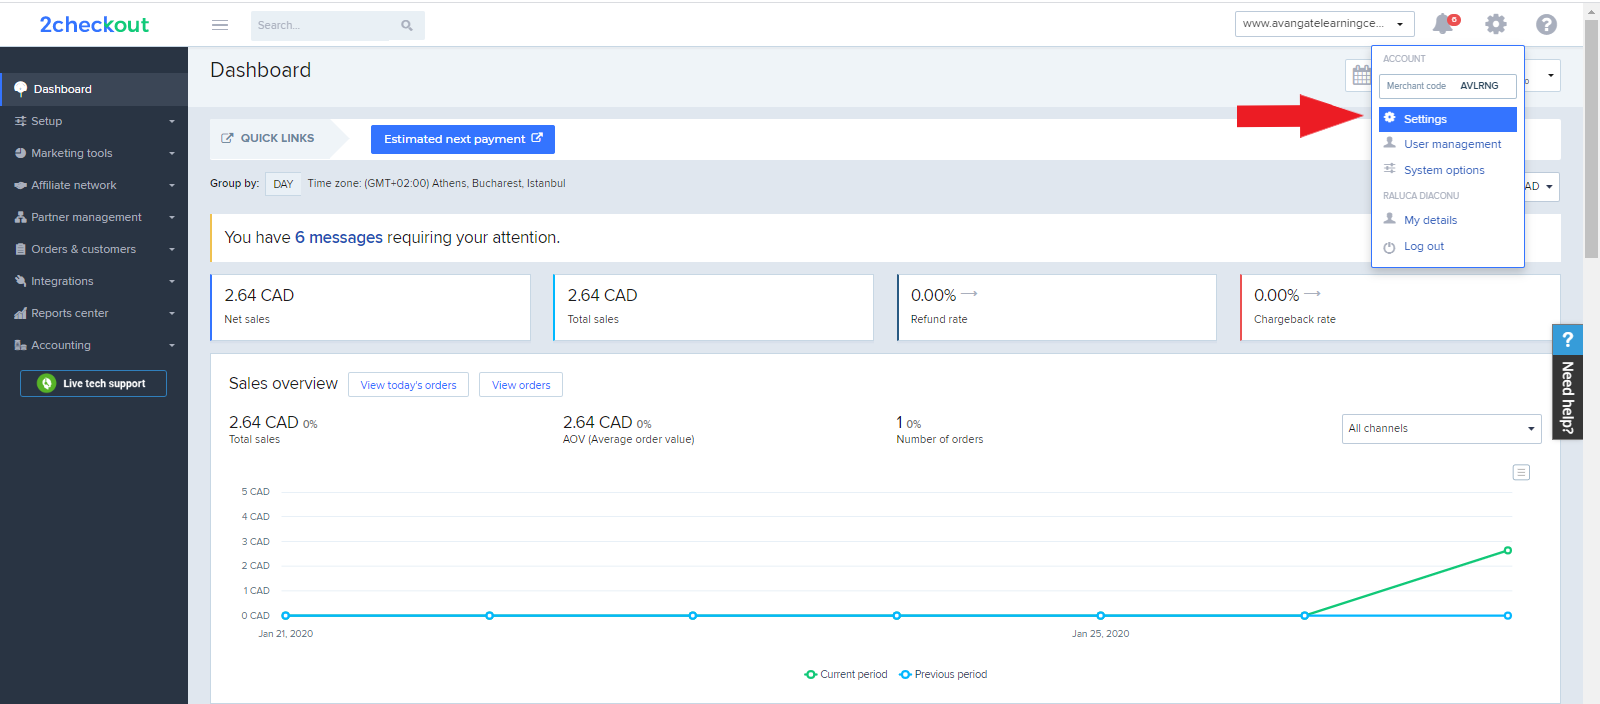Open the All channels dropdown
The image size is (1600, 704).
click(1441, 428)
